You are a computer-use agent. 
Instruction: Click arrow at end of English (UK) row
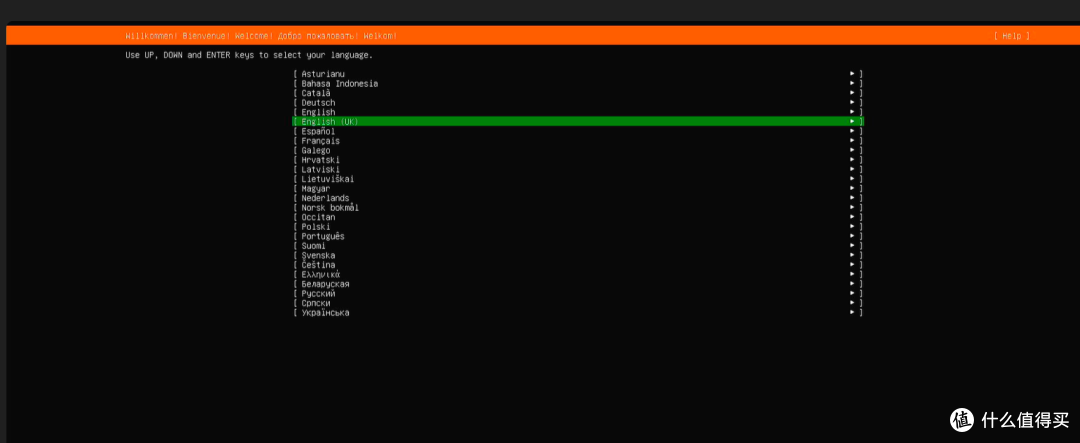coord(853,121)
